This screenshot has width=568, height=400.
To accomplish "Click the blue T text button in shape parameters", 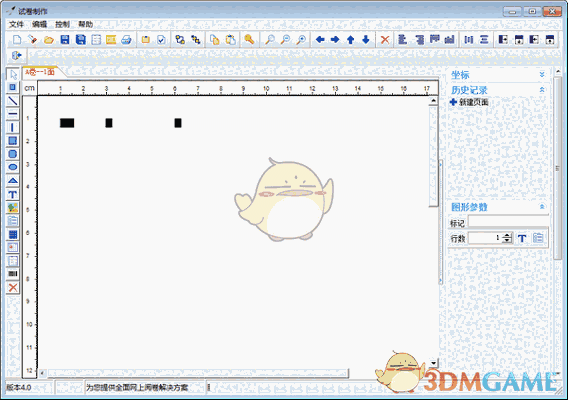I will (x=522, y=238).
